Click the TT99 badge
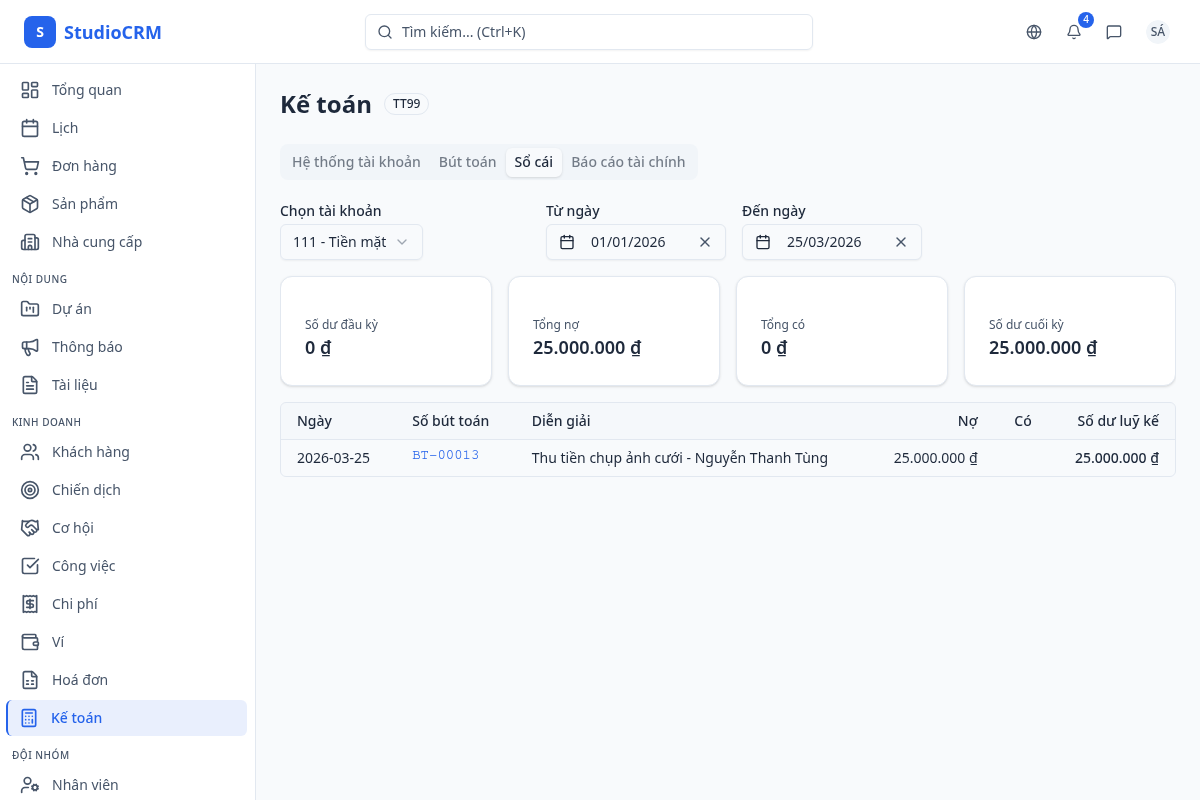 coord(406,104)
